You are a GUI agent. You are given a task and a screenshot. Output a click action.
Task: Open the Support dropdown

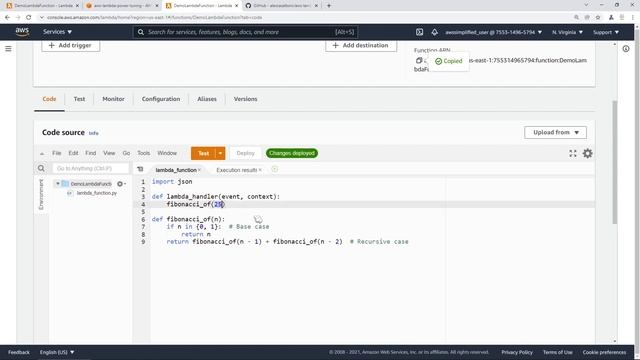(x=606, y=32)
